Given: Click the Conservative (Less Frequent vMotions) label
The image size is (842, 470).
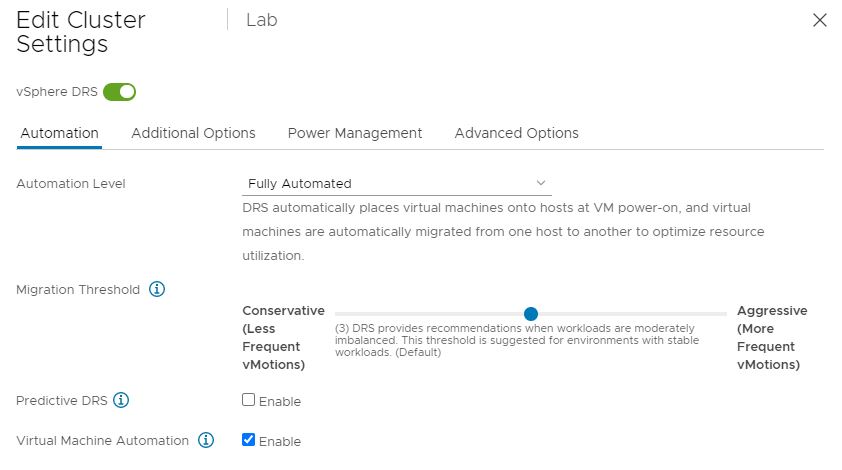Looking at the screenshot, I should (284, 337).
